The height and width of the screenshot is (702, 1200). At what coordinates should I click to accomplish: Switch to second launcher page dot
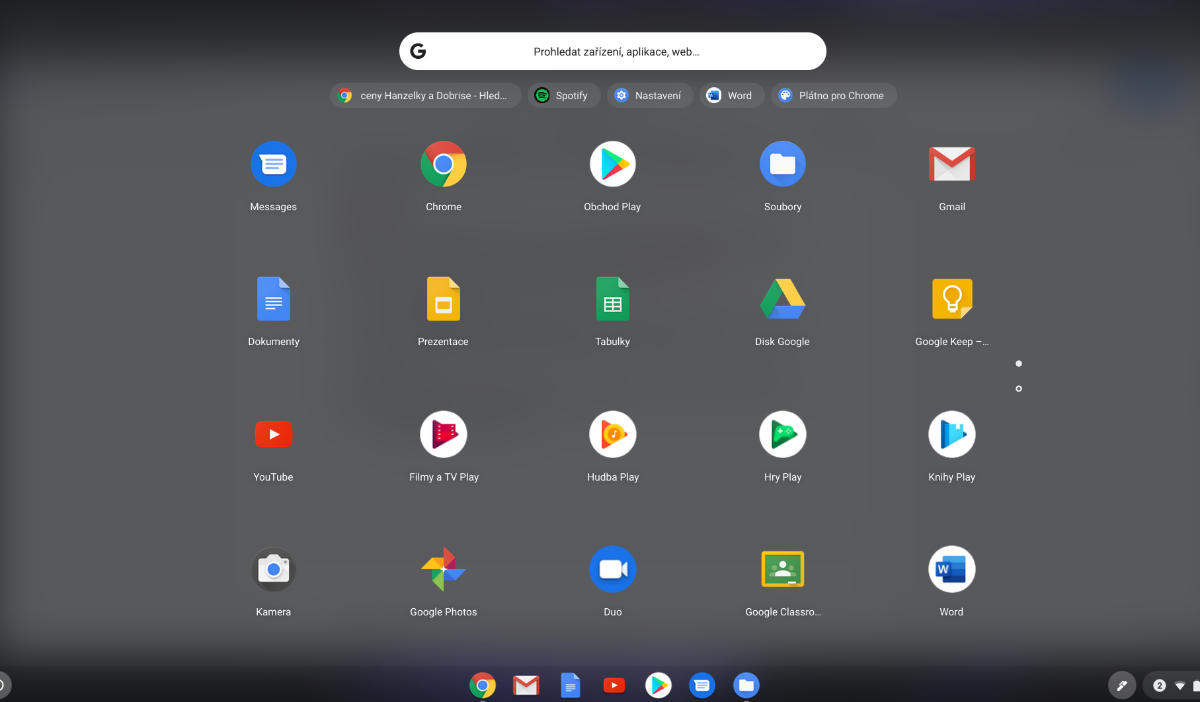[x=1018, y=388]
